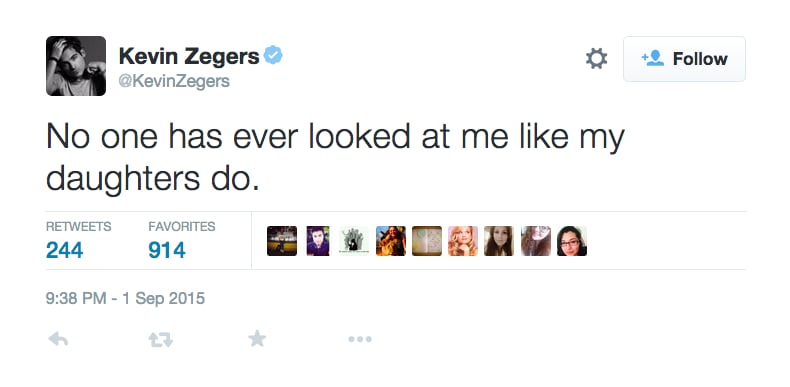The height and width of the screenshot is (387, 790).
Task: Open Kevin Zegers' profile picture
Action: [x=76, y=66]
